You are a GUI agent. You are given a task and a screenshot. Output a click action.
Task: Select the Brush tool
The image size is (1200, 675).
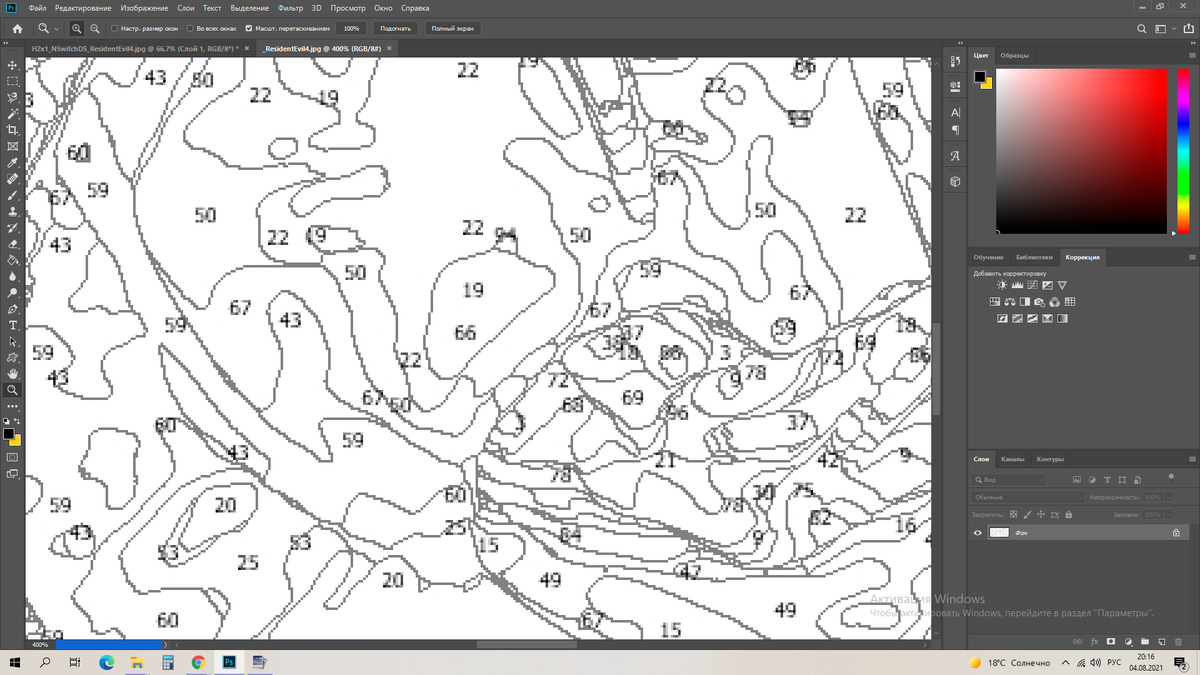[x=12, y=195]
